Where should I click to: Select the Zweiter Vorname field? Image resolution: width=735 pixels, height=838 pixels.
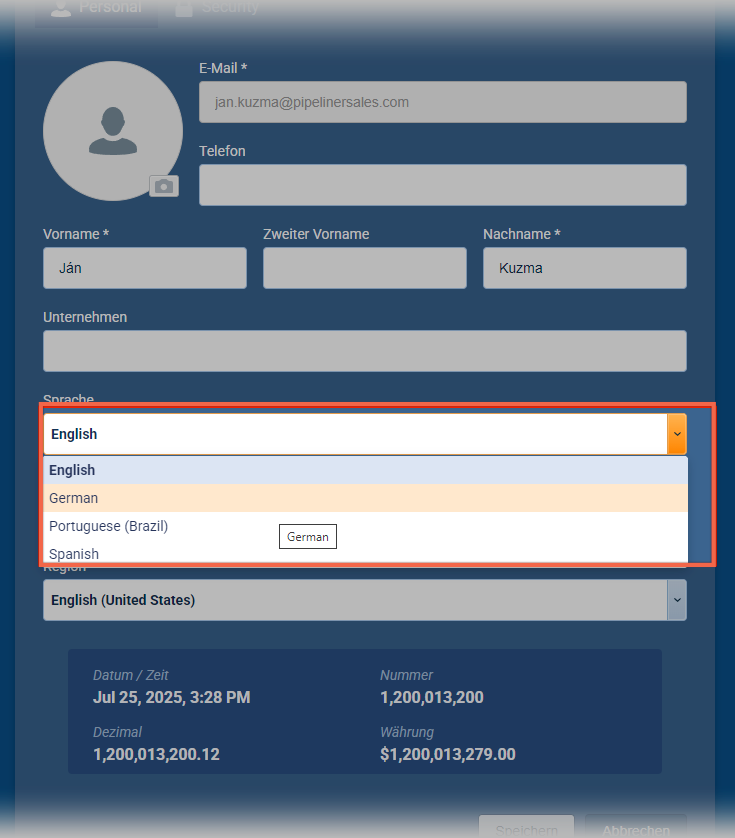(x=364, y=268)
